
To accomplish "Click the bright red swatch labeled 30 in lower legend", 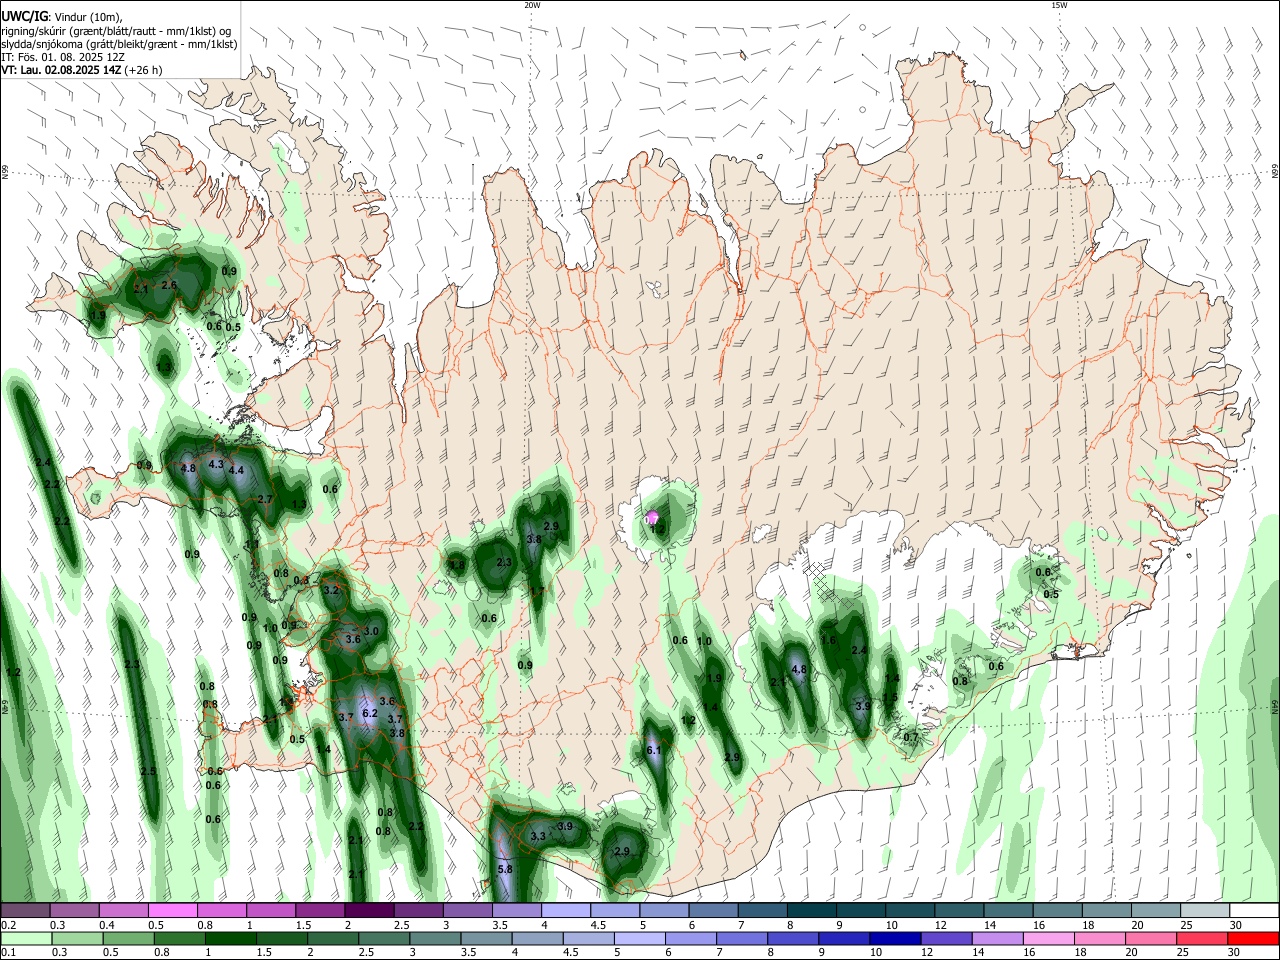I will (1254, 938).
